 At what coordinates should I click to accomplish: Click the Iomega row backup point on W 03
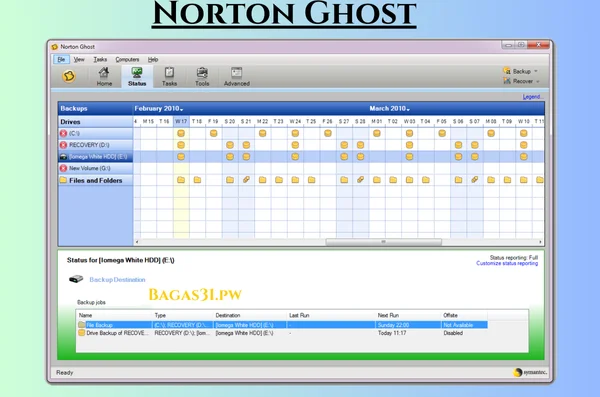point(409,157)
